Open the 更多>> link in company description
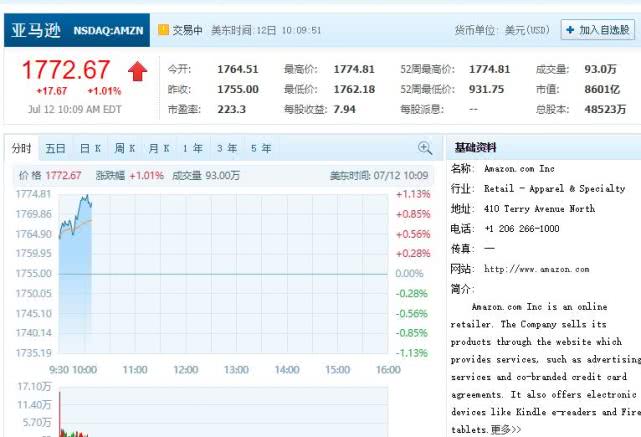The height and width of the screenshot is (437, 641). (506, 430)
